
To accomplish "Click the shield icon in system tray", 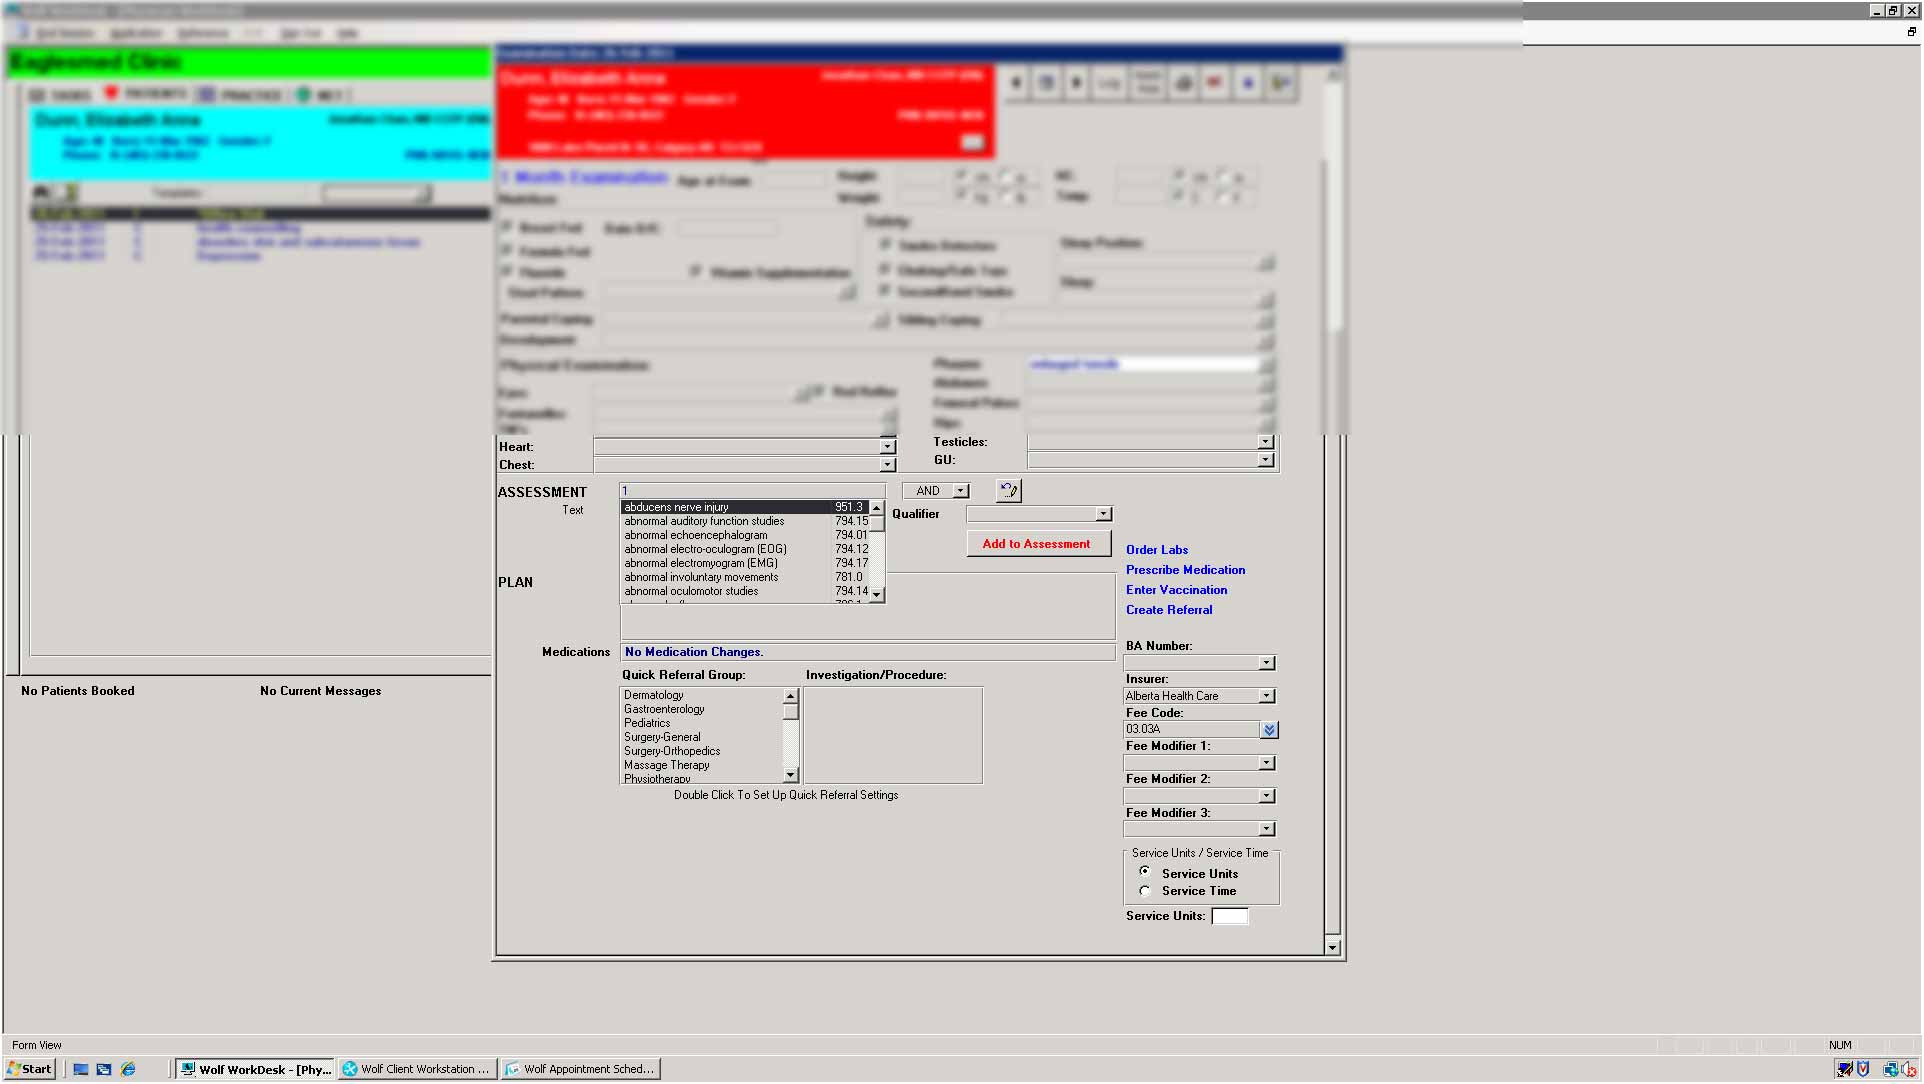I will coord(1864,1070).
